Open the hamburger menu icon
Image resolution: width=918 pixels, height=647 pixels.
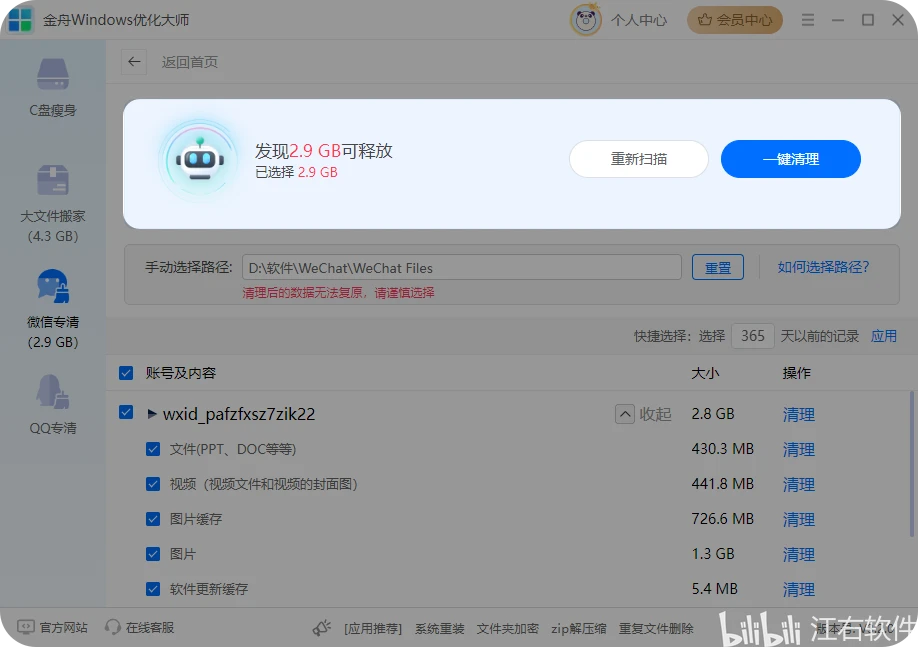pos(808,20)
